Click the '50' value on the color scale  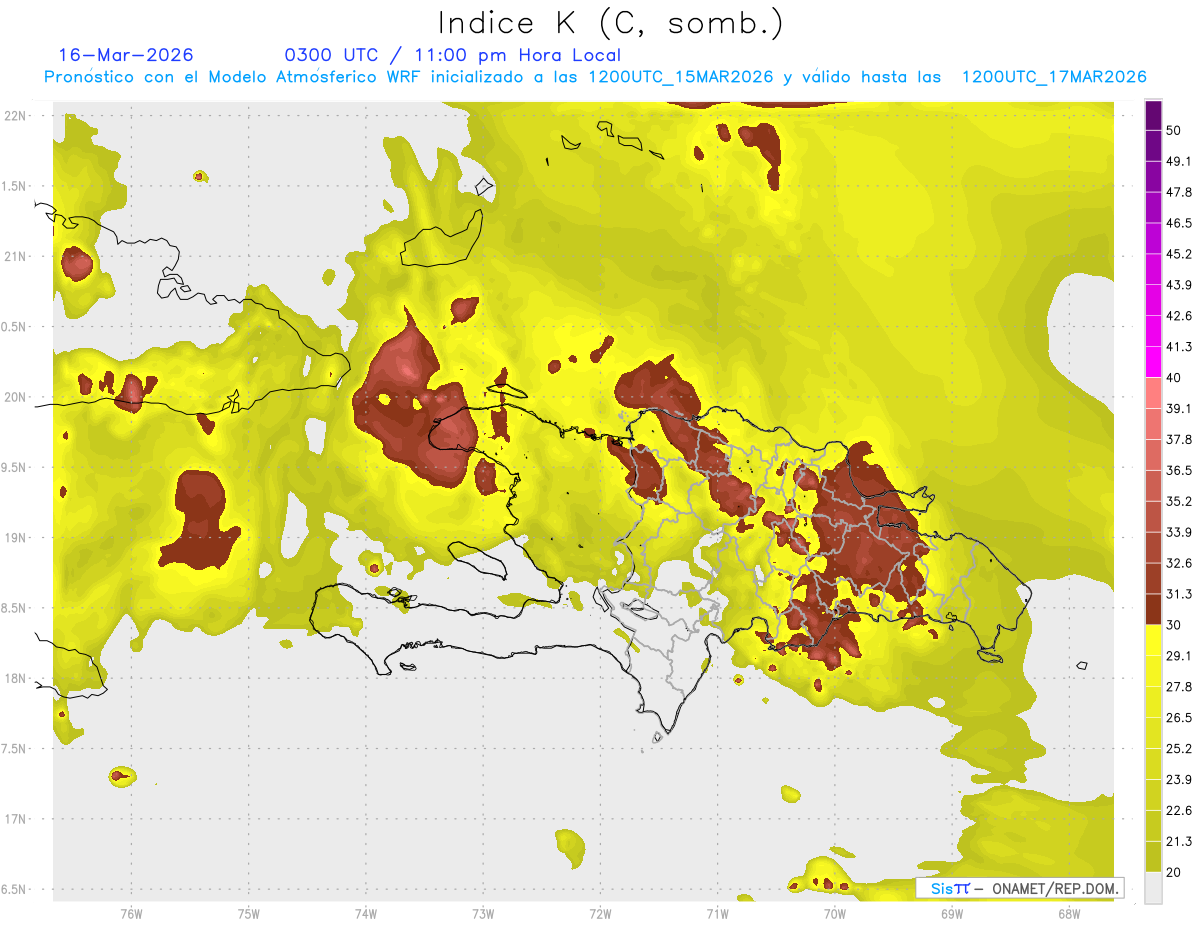coord(1176,131)
